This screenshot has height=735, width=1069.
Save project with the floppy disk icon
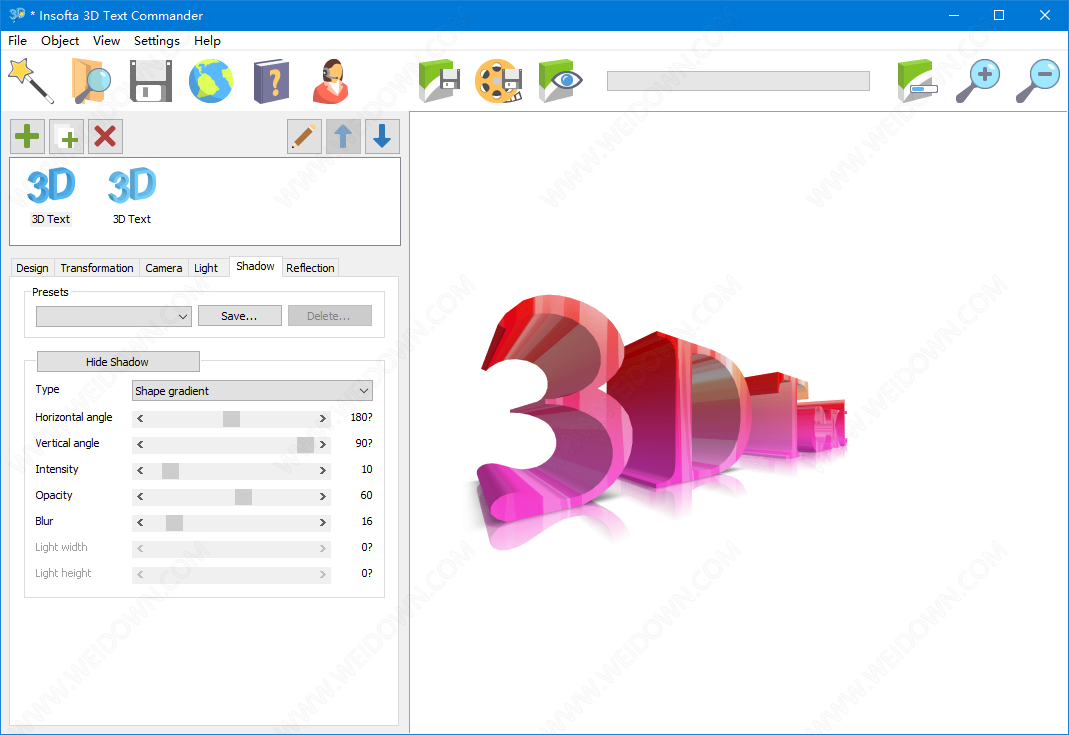[151, 81]
